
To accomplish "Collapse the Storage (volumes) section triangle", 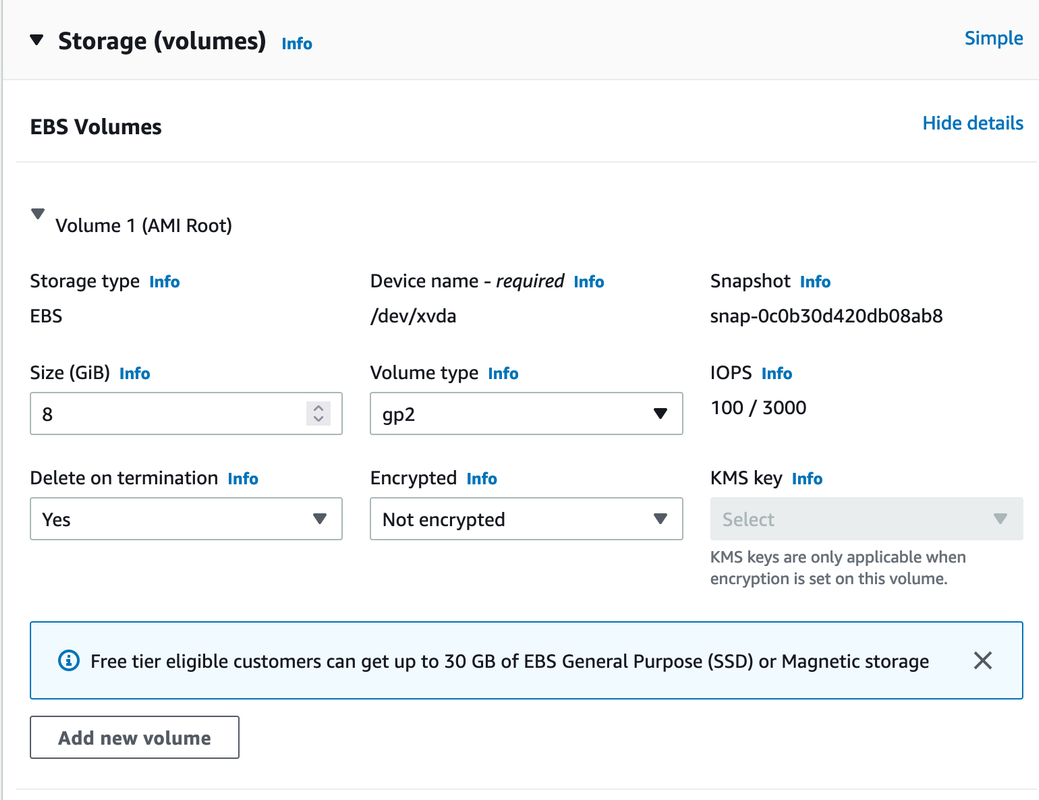I will click(37, 41).
